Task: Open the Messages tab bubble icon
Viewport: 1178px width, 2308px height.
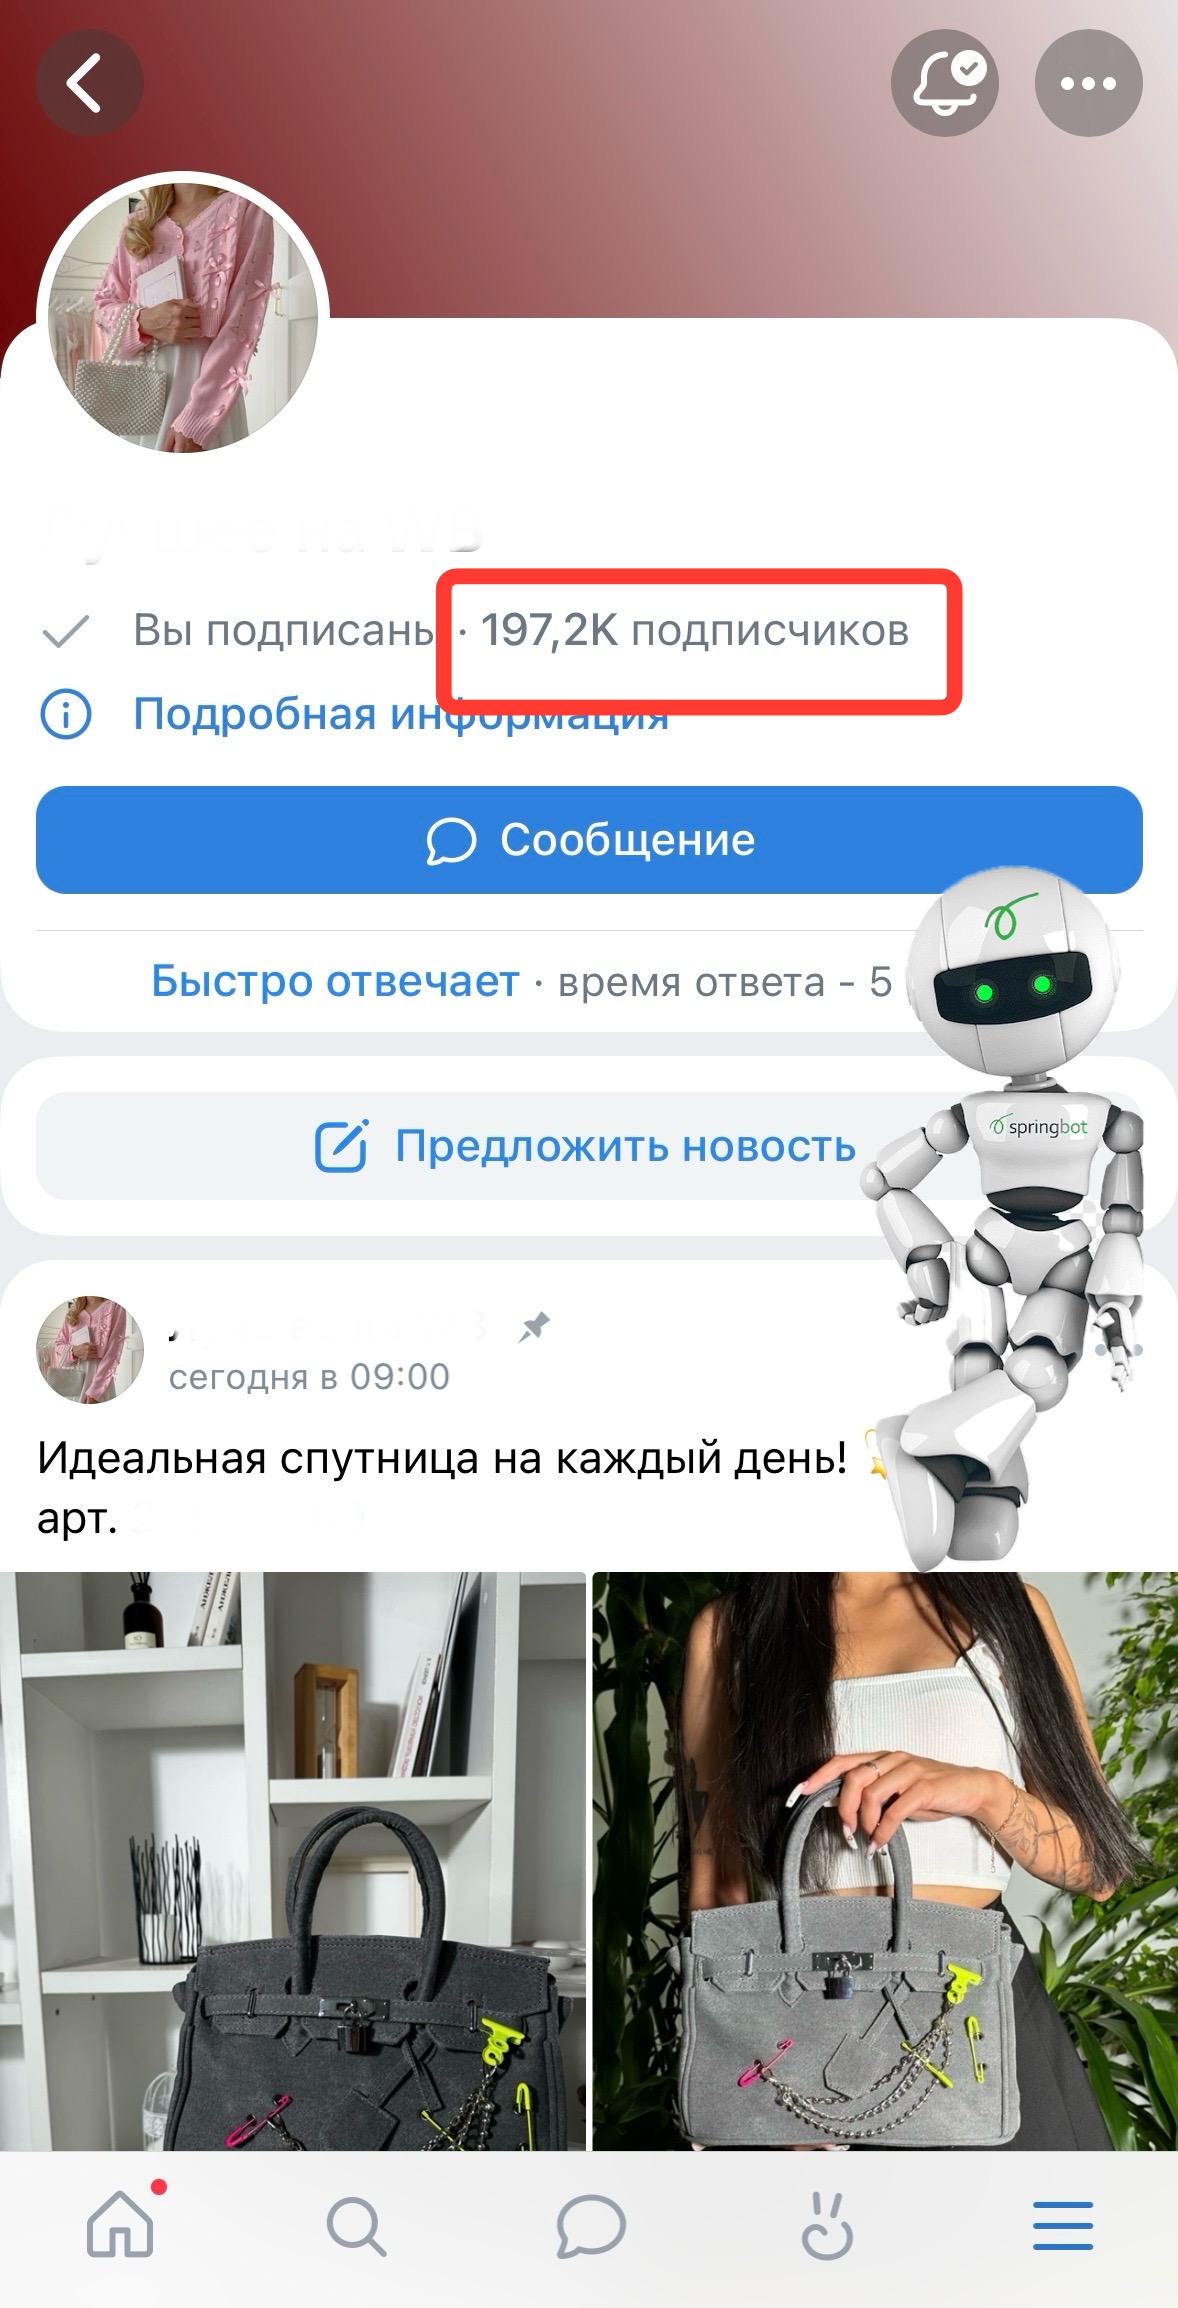Action: pos(590,2226)
